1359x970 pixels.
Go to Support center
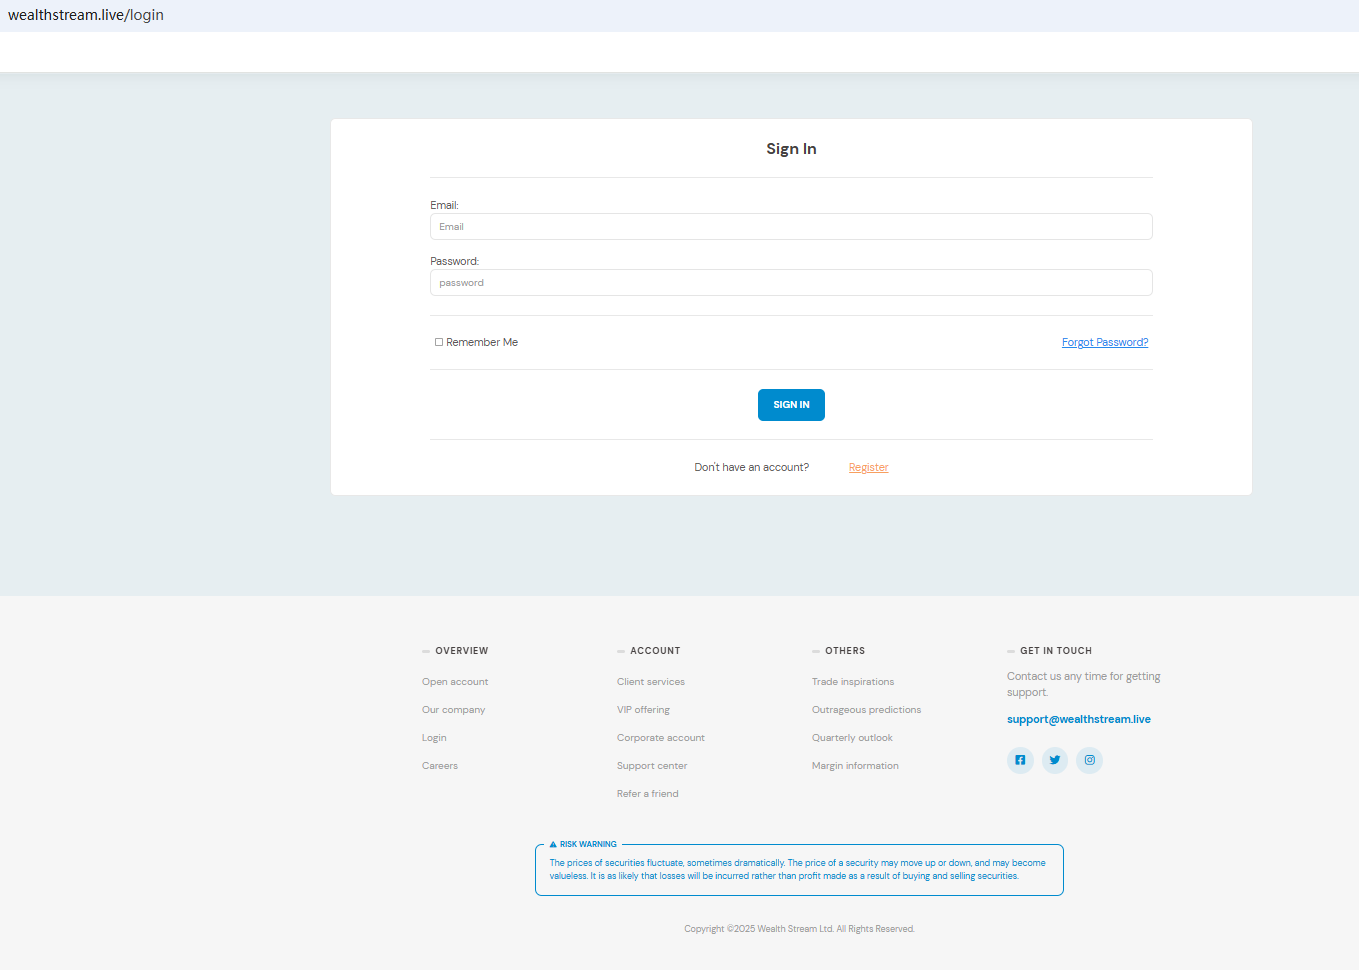[x=652, y=766]
